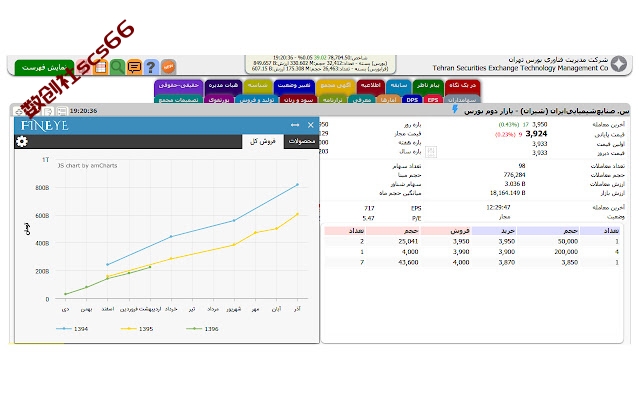640x400 pixels.
Task: Select the فروش کل tab in FINEYE
Action: point(262,141)
